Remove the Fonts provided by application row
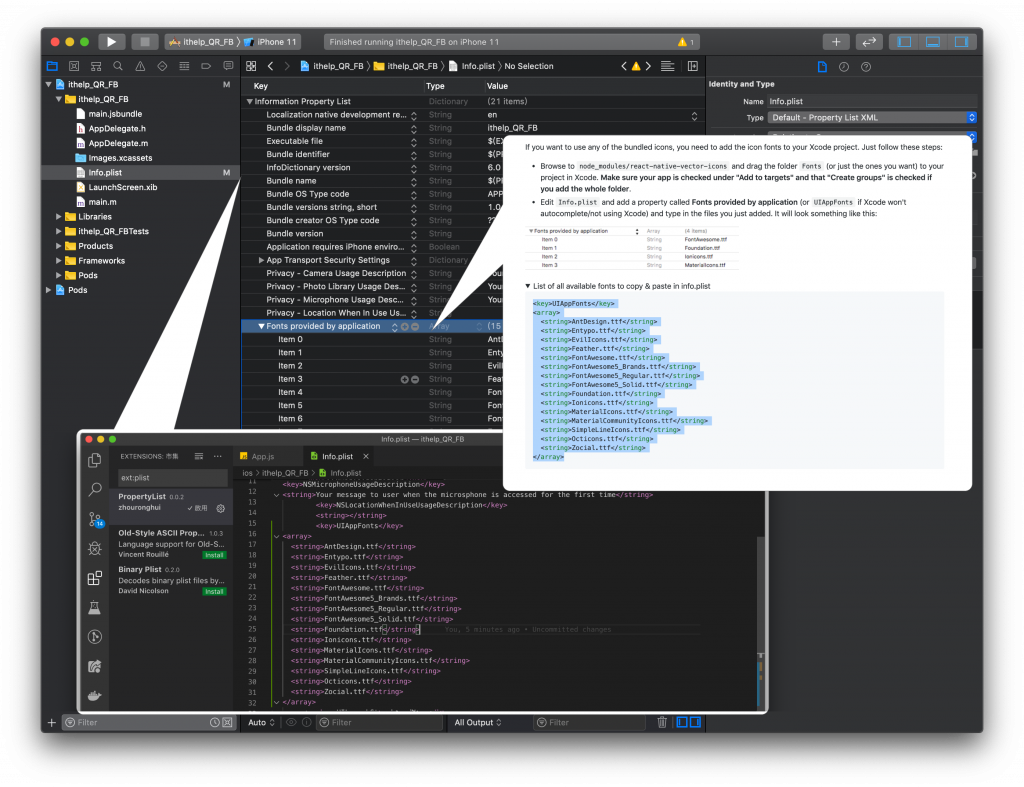The image size is (1024, 787). point(415,327)
